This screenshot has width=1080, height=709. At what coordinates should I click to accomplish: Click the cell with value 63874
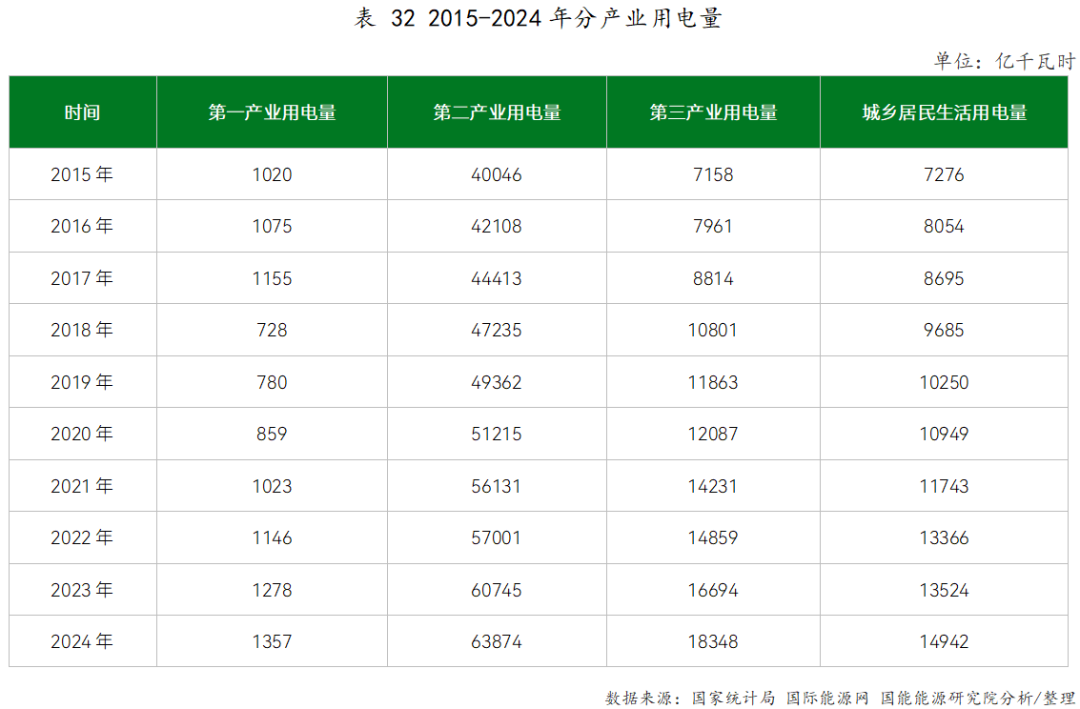coord(497,641)
